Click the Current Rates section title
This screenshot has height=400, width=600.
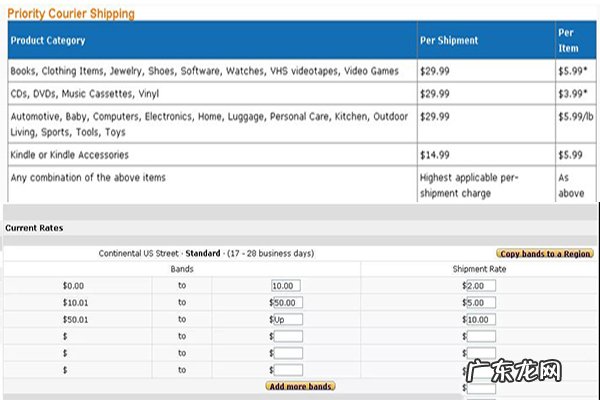click(x=35, y=228)
